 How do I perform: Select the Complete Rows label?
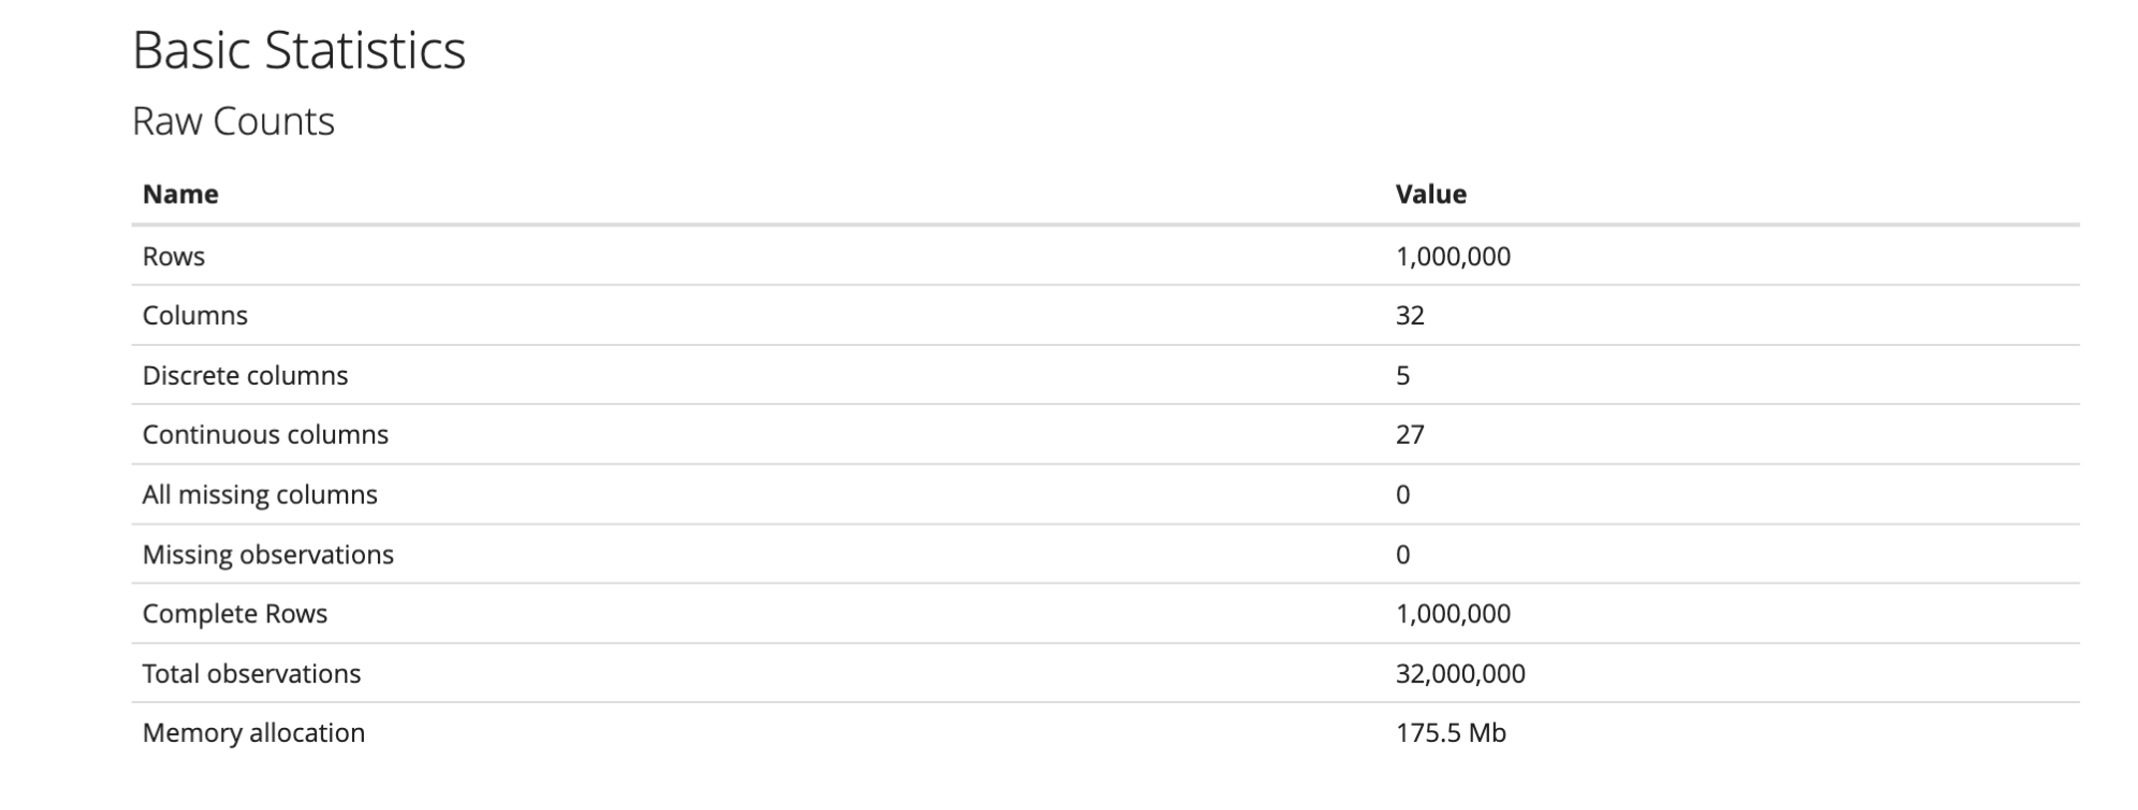234,613
